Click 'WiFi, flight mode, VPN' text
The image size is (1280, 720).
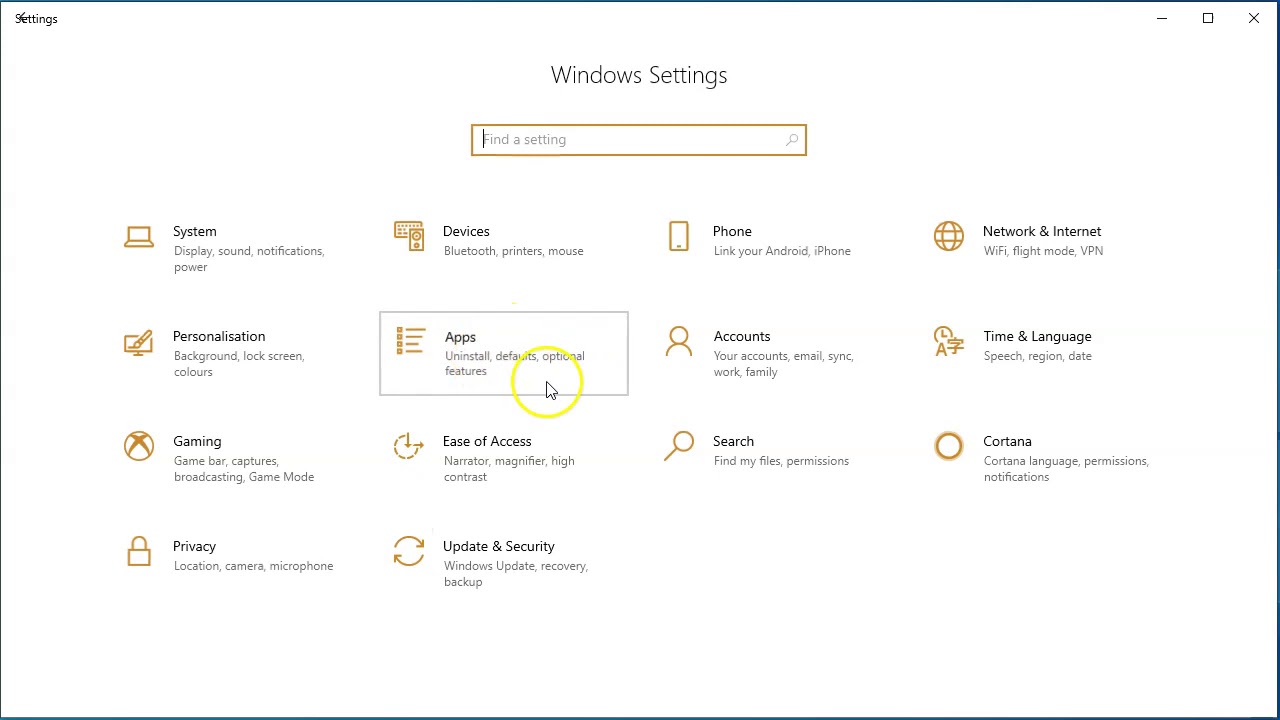click(1043, 251)
